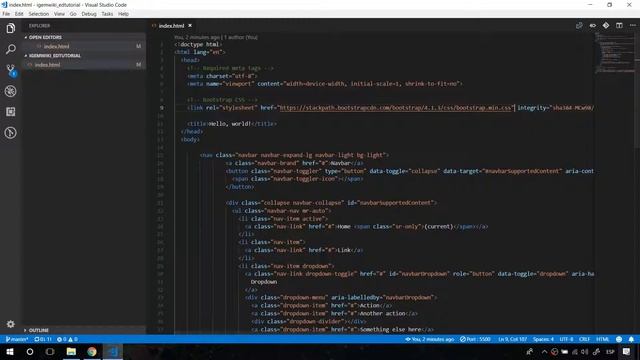The height and width of the screenshot is (360, 640).
Task: Click Ln 9, Col 107 cursor position
Action: point(512,339)
